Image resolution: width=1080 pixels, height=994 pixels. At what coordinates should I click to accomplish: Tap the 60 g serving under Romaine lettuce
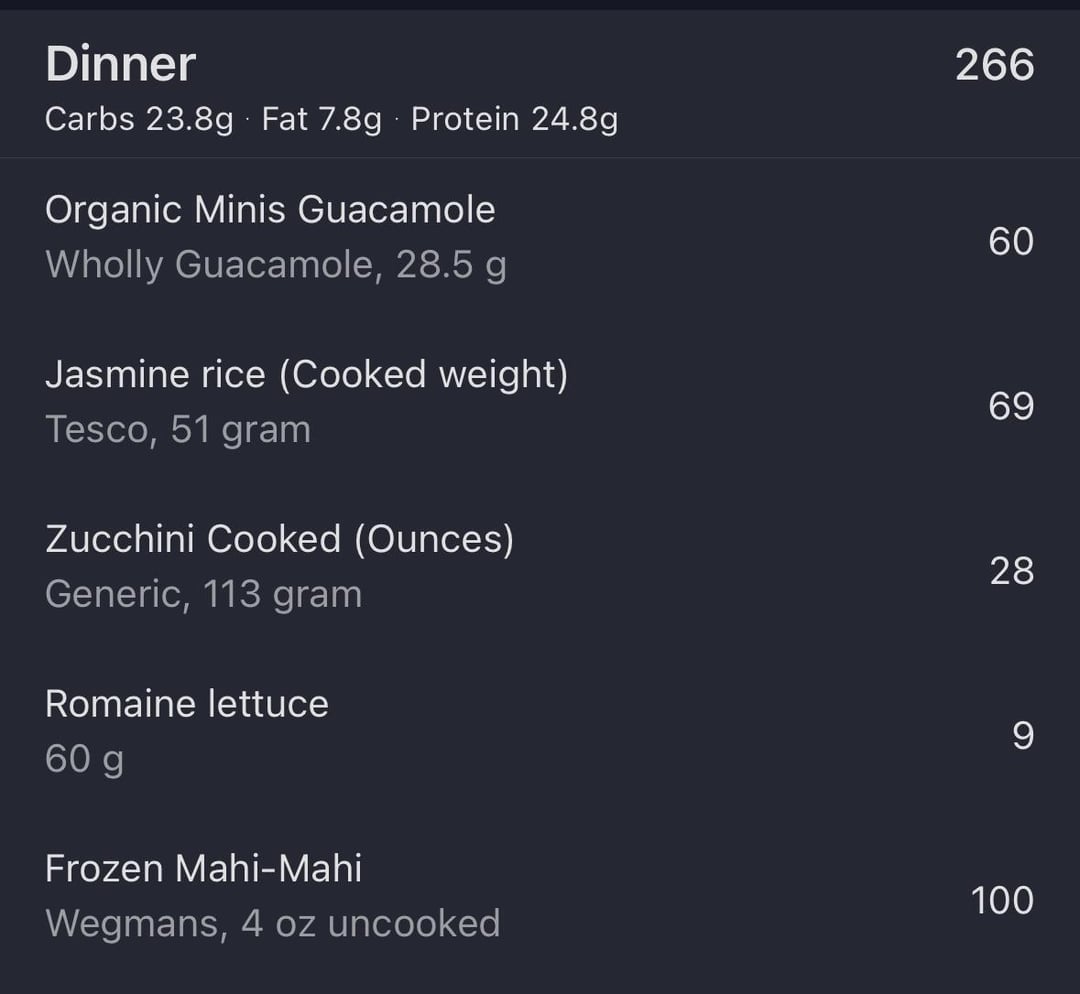[x=84, y=760]
